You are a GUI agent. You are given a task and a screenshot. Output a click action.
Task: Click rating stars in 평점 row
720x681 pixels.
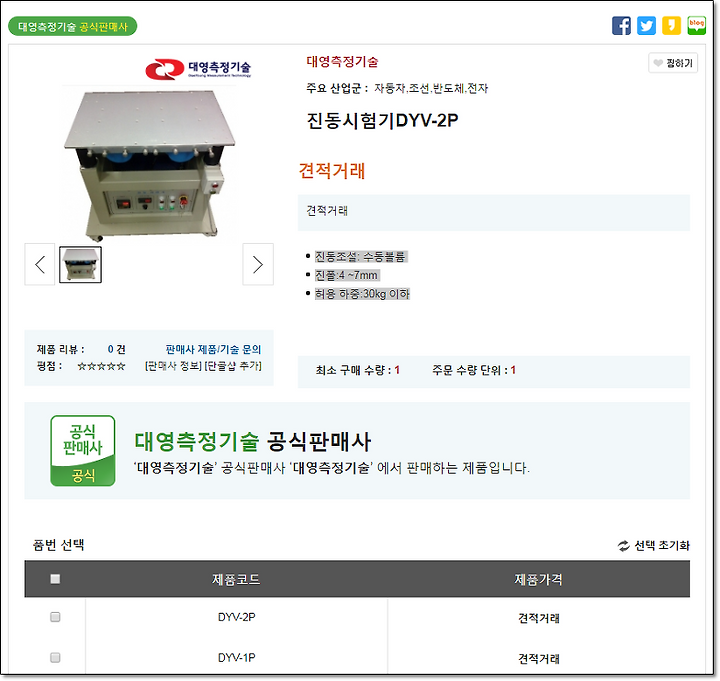101,366
